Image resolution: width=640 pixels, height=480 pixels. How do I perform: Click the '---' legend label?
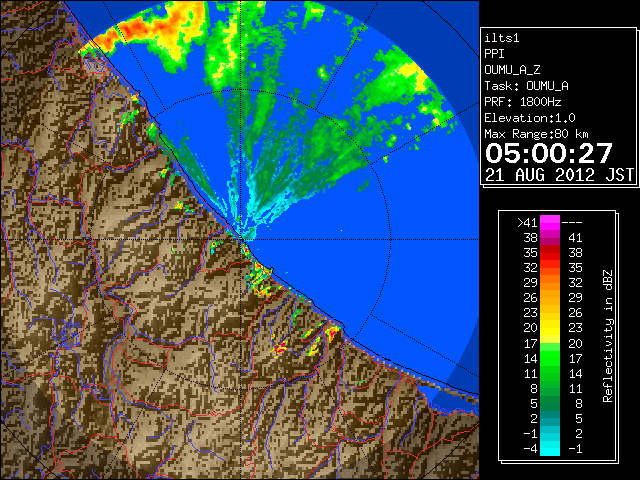click(x=572, y=223)
